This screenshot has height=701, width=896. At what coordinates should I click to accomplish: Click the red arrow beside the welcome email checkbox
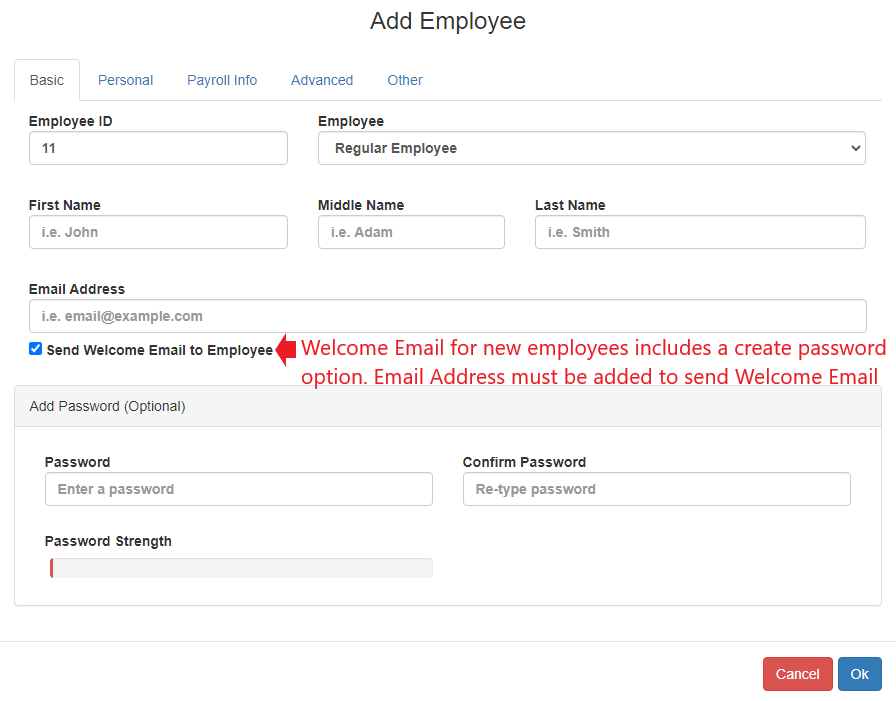pyautogui.click(x=286, y=350)
